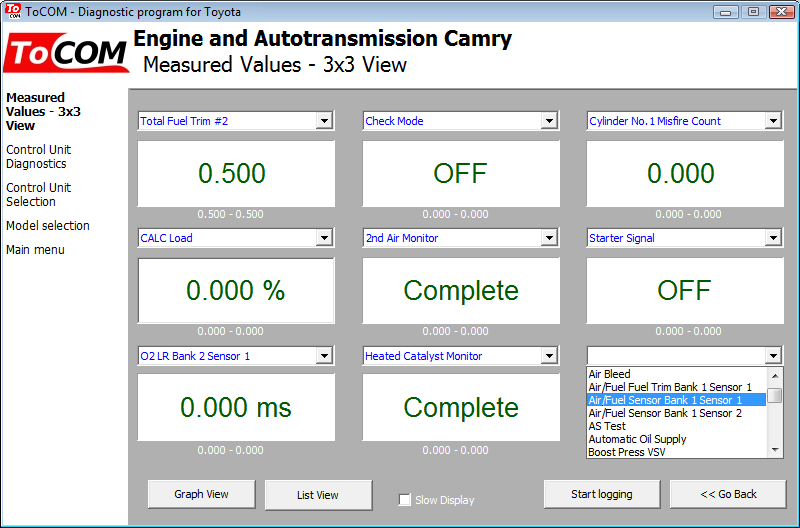Screen dimensions: 800x528
Task: Open Model selection from sidebar
Action: click(x=48, y=226)
